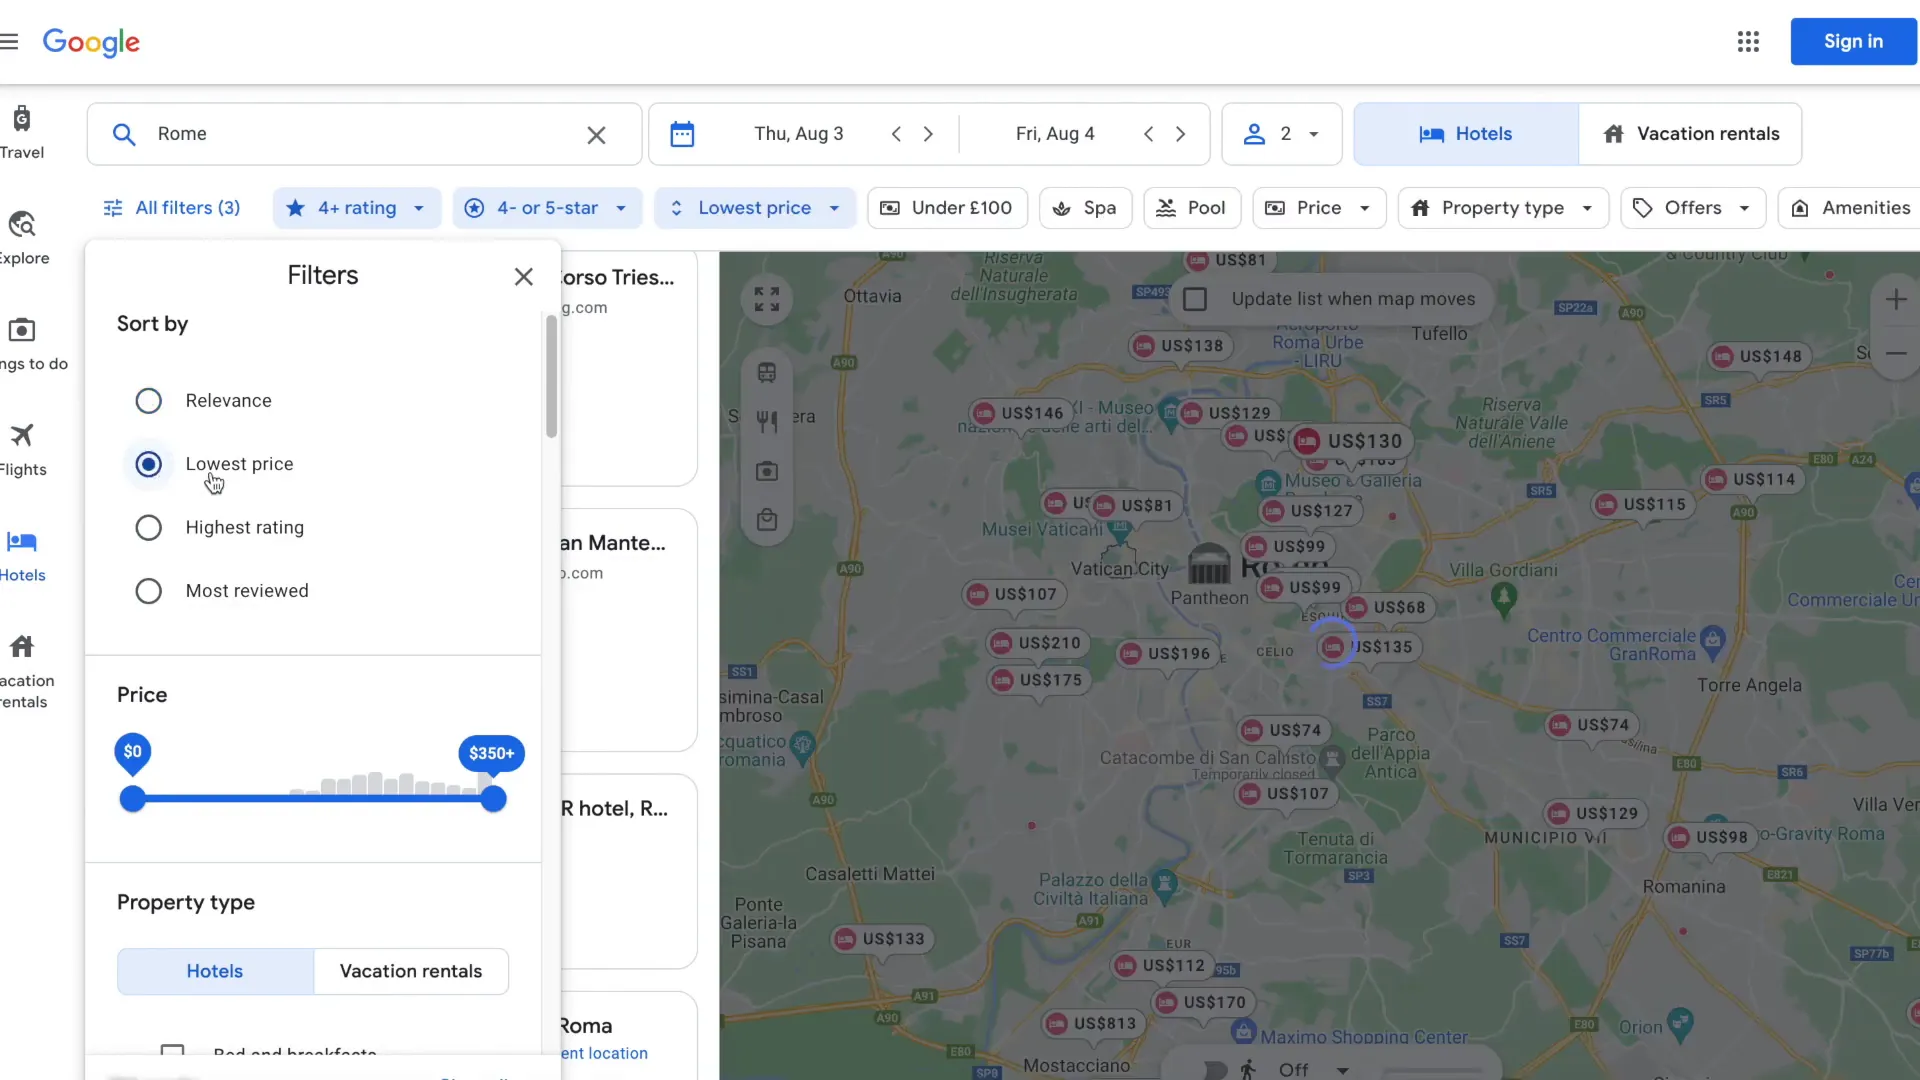Open Hotels in the sidebar

point(22,556)
